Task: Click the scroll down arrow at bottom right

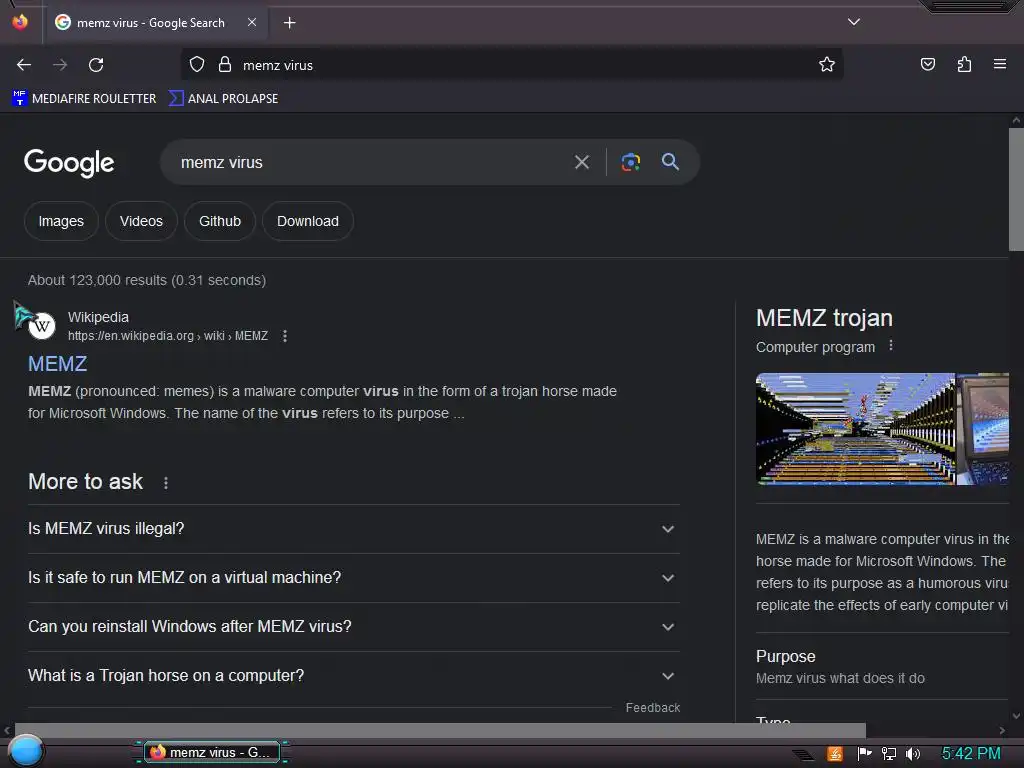Action: point(1016,716)
